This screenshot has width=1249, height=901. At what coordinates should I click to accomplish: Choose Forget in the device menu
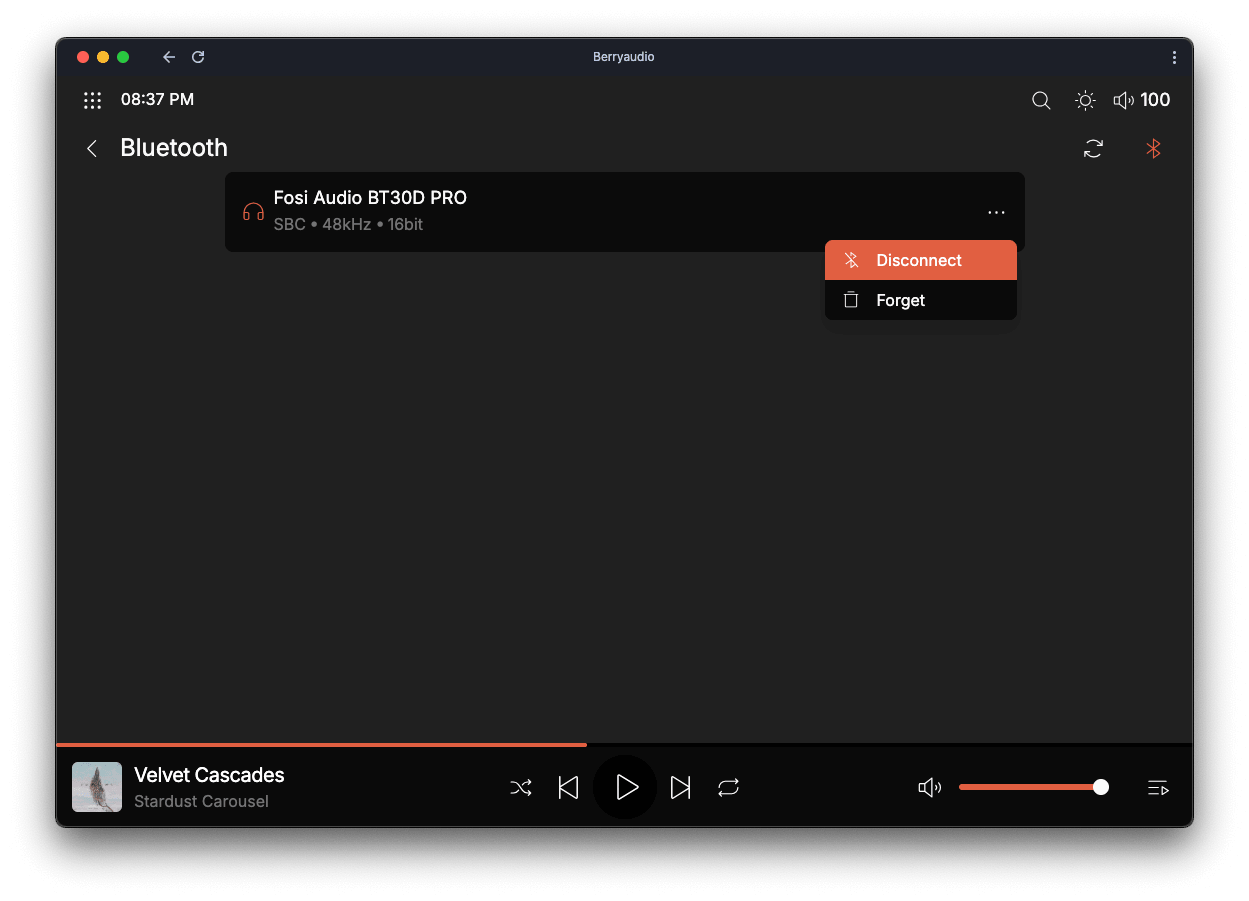[x=900, y=300]
